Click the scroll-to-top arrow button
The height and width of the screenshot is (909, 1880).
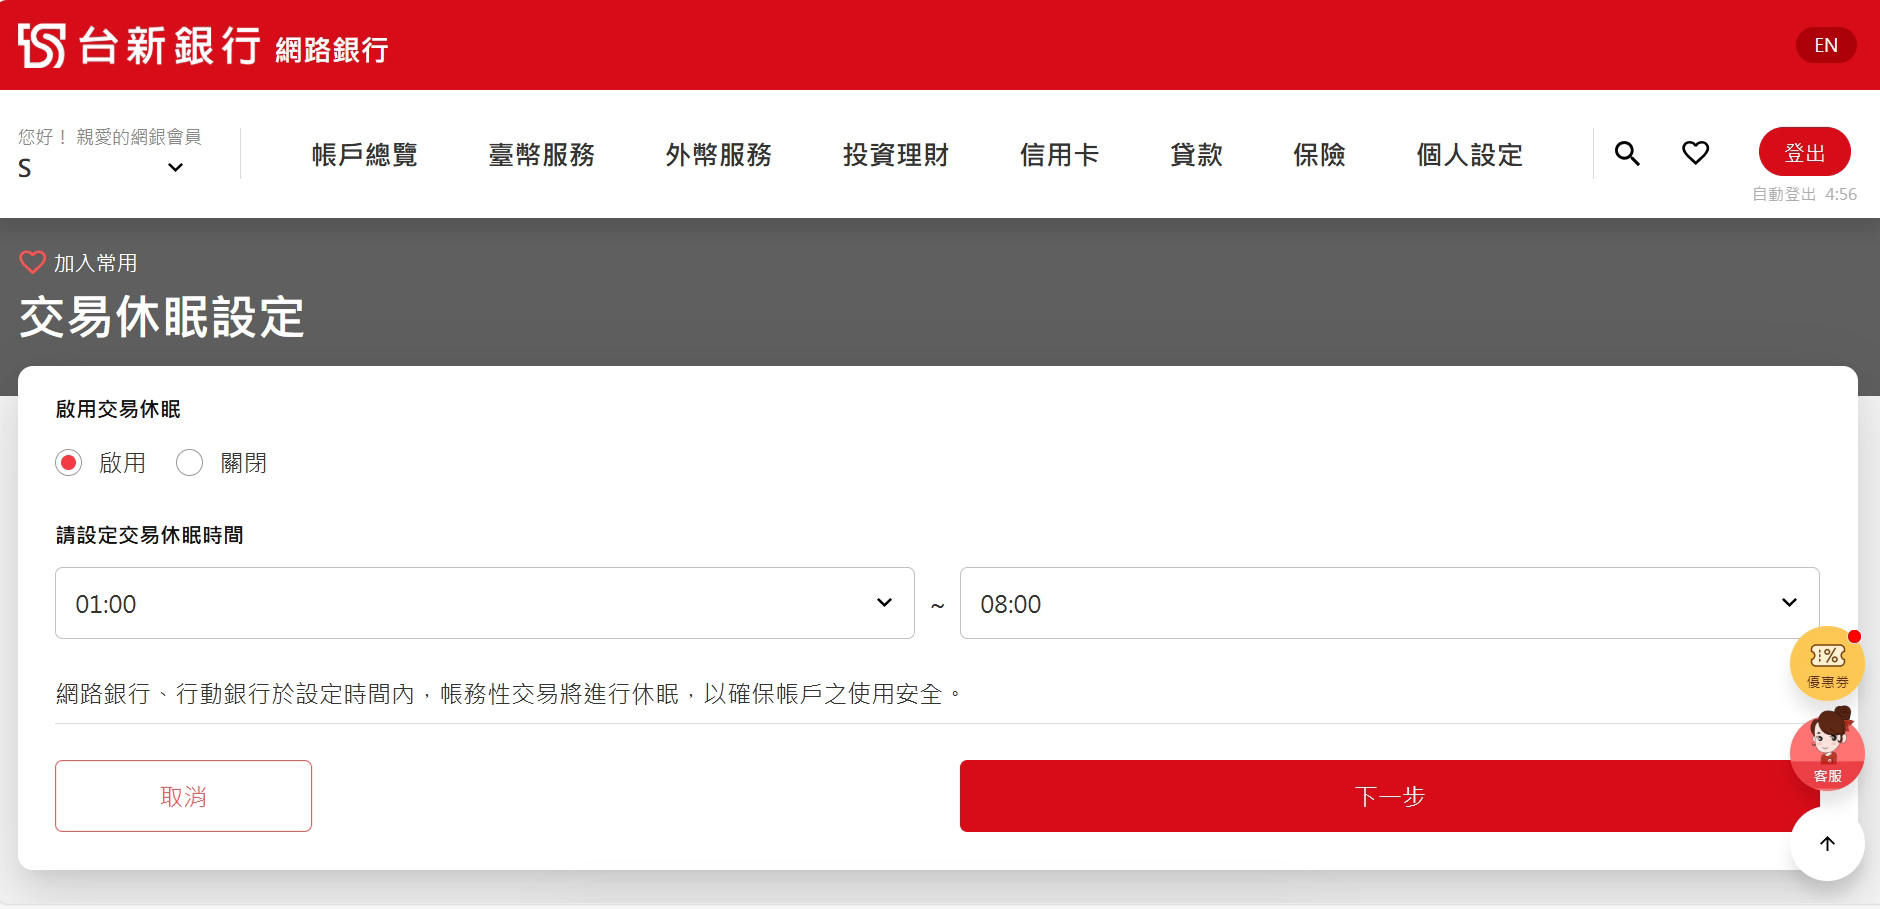click(1826, 844)
